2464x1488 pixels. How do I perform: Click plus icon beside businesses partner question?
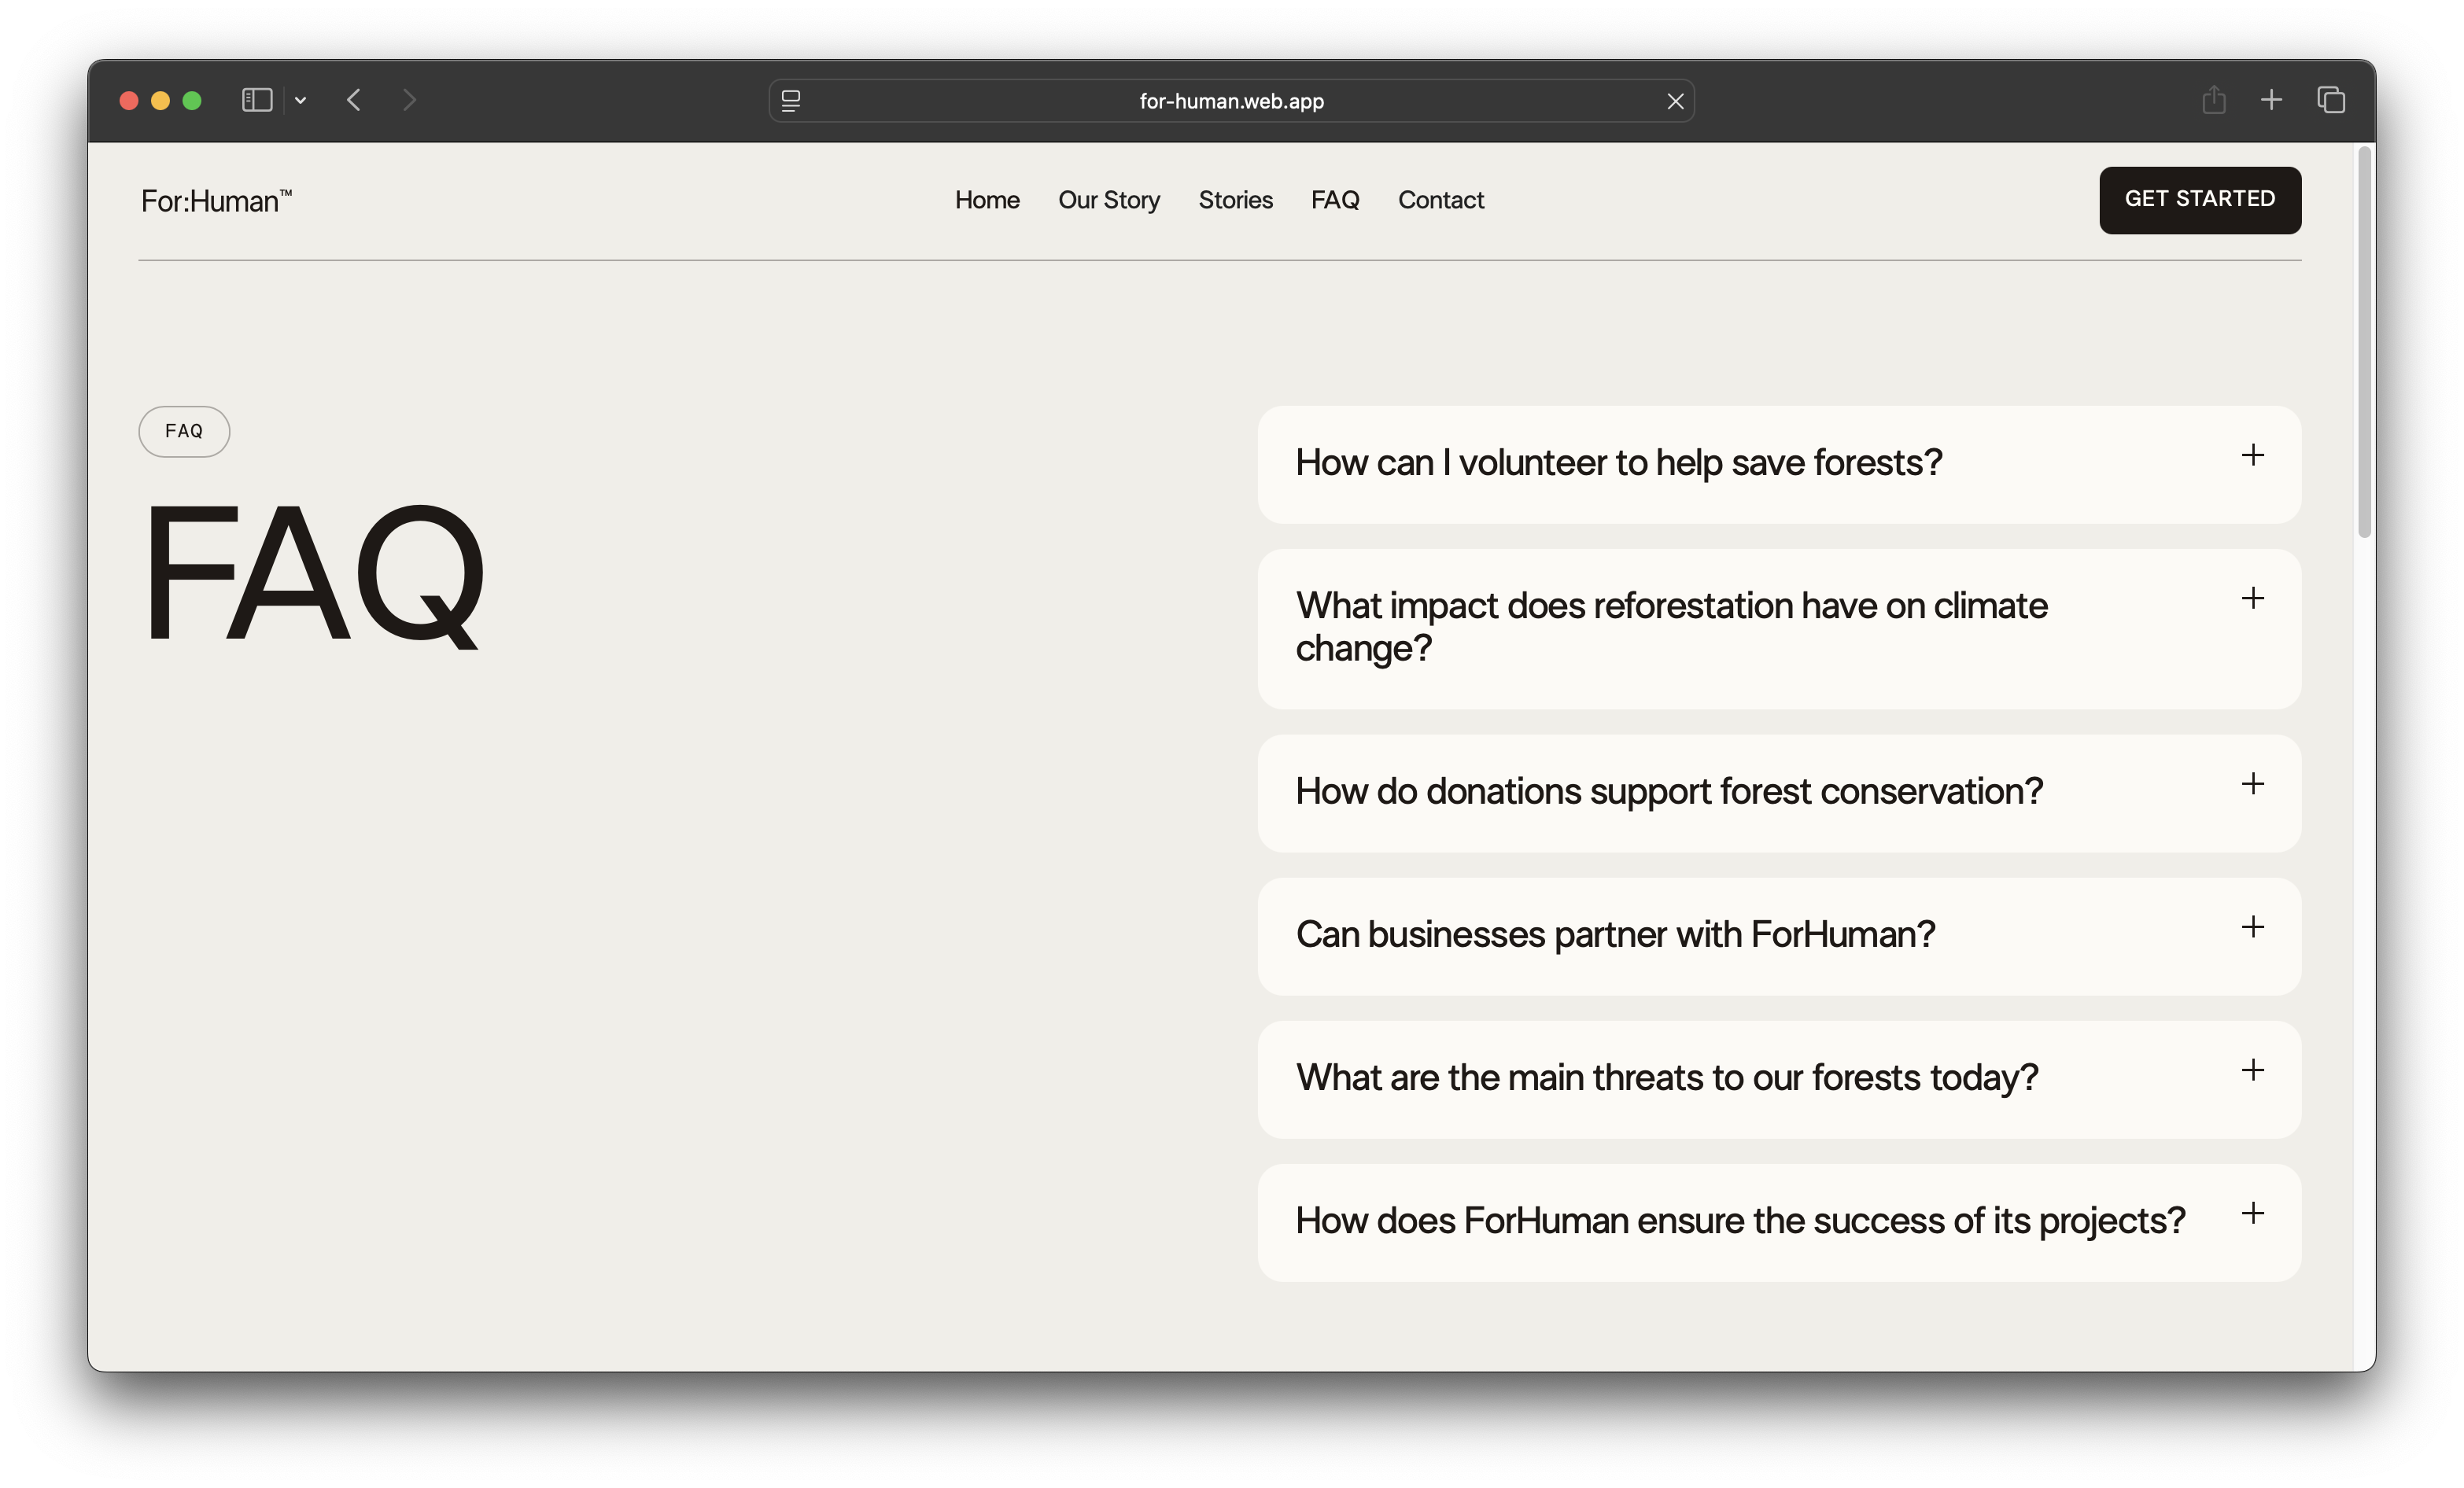2252,926
